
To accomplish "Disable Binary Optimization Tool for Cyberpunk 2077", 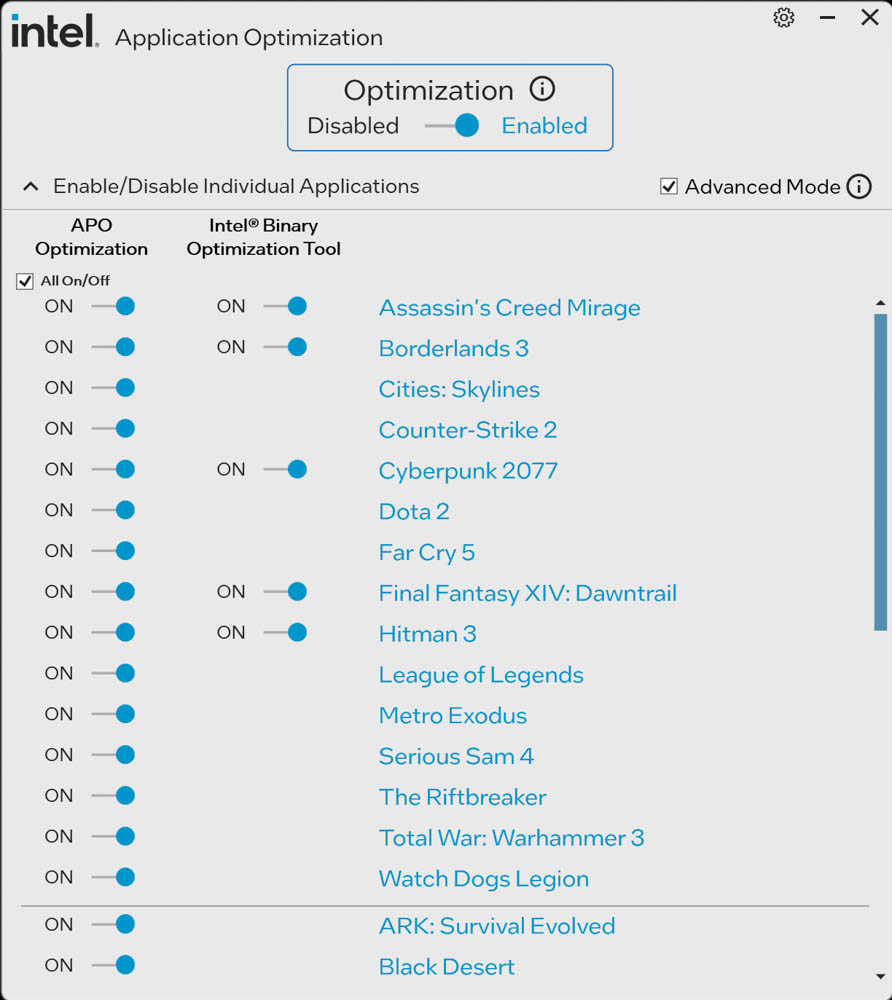I will (286, 470).
